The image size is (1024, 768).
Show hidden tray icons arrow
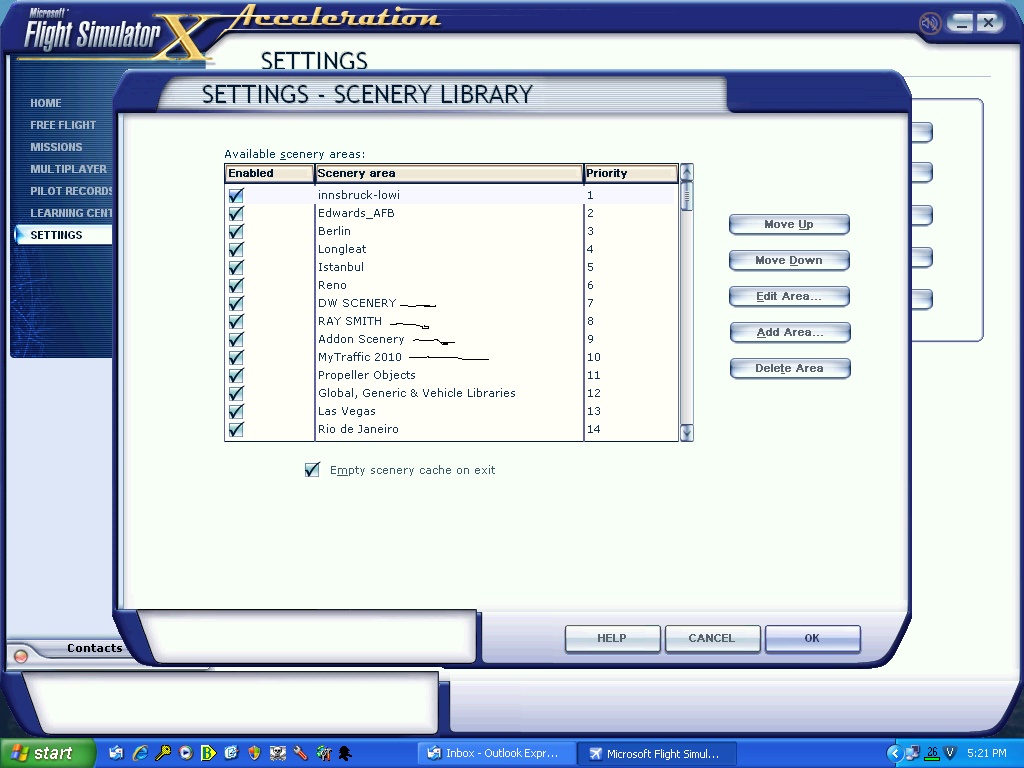click(894, 753)
